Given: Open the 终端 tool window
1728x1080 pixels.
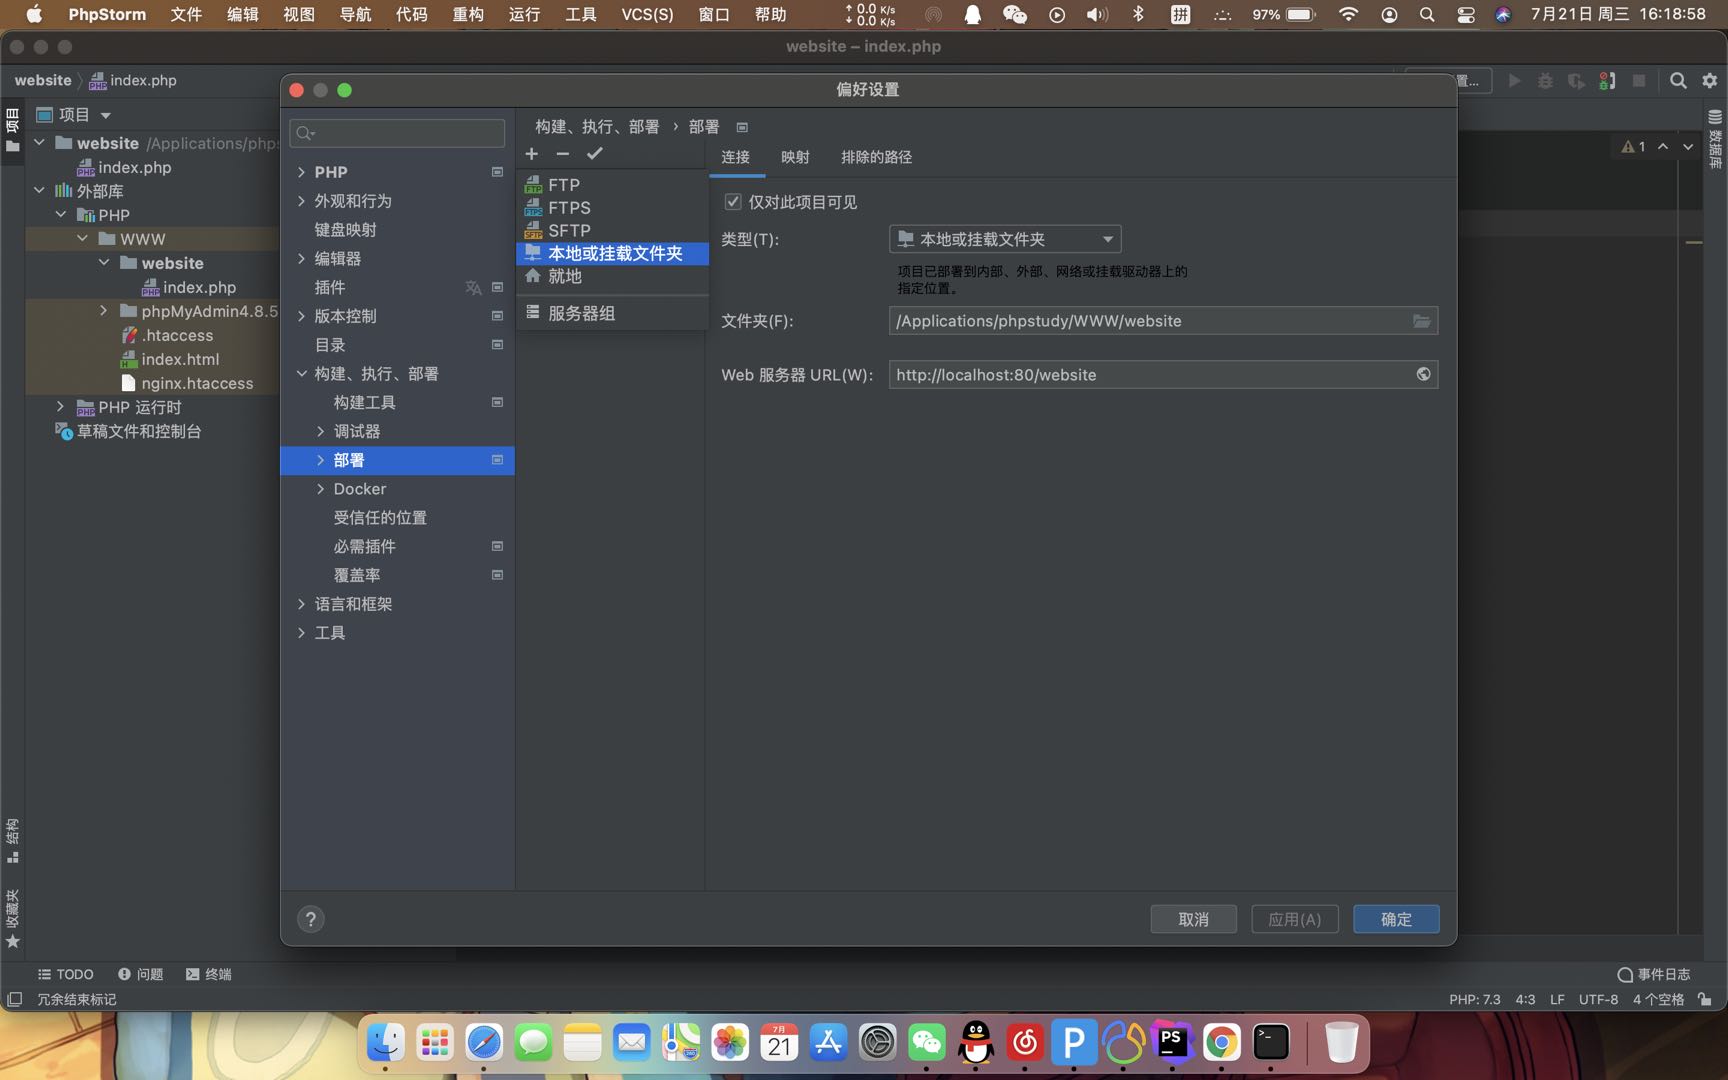Looking at the screenshot, I should [x=208, y=974].
